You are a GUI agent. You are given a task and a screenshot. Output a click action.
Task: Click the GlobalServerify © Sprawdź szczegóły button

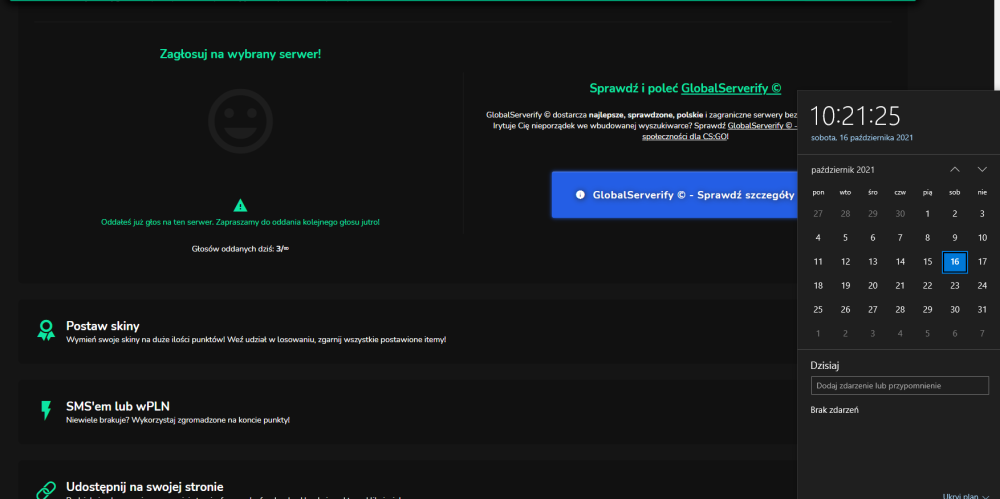674,195
